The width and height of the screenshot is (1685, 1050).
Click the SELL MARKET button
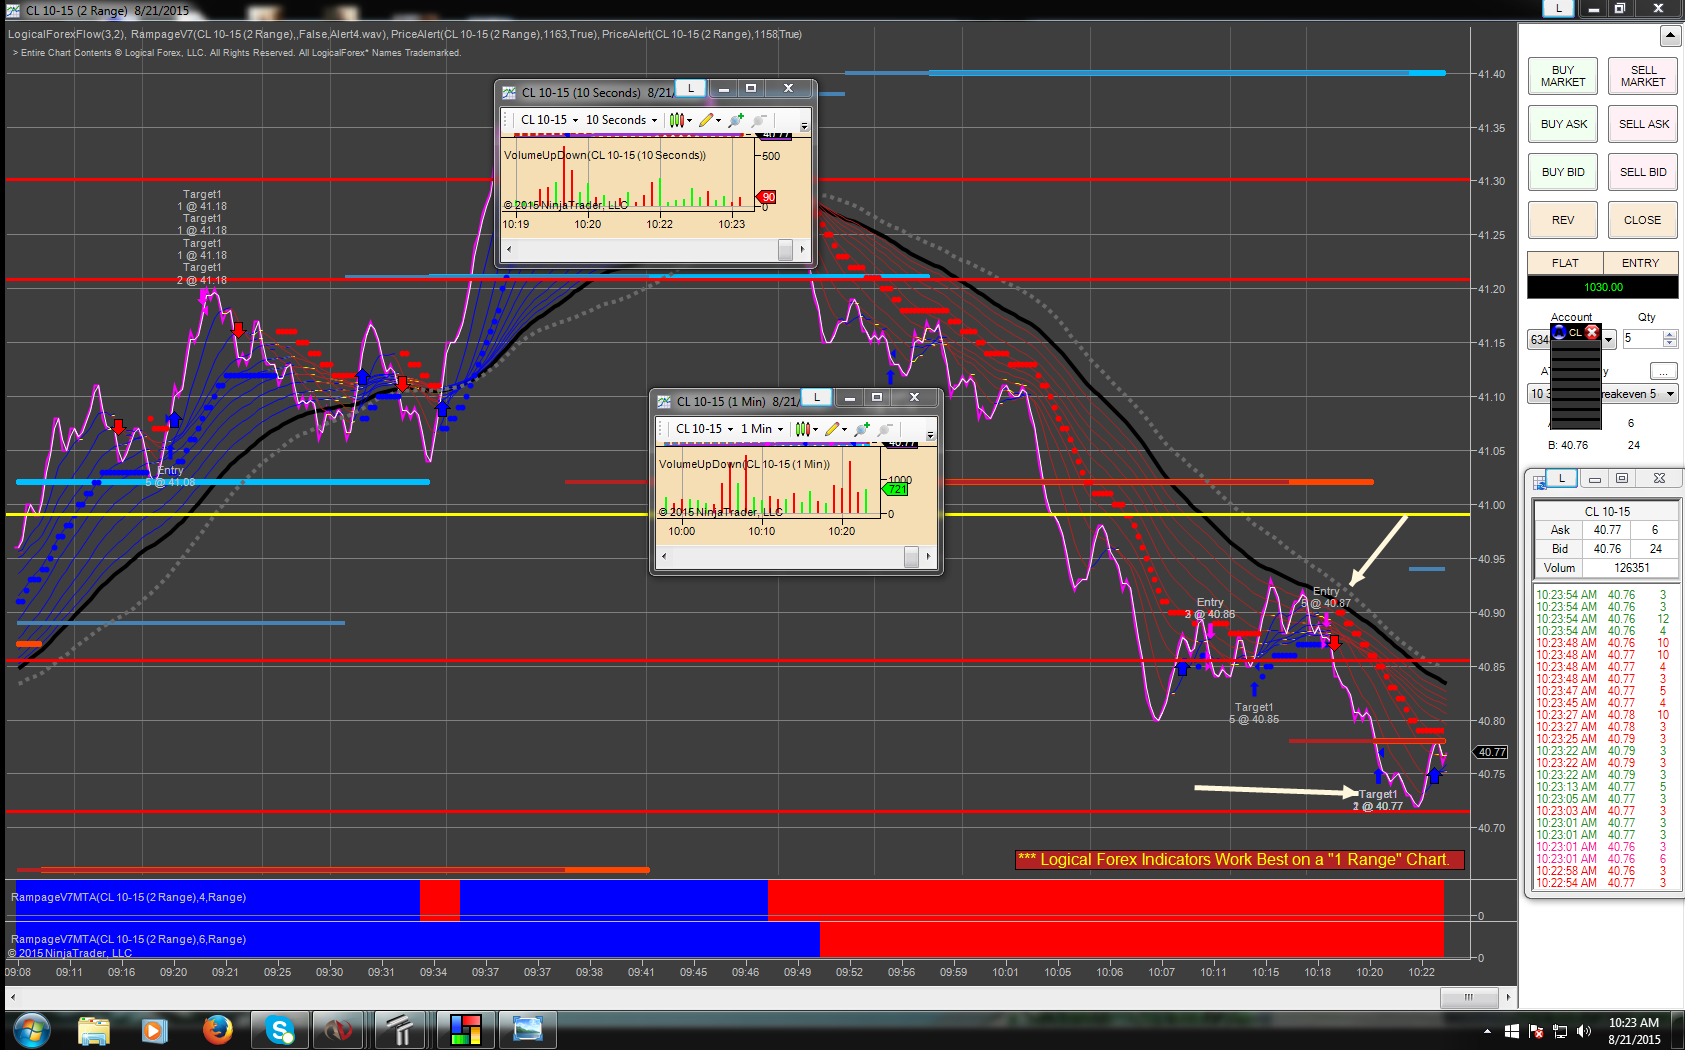(x=1643, y=76)
